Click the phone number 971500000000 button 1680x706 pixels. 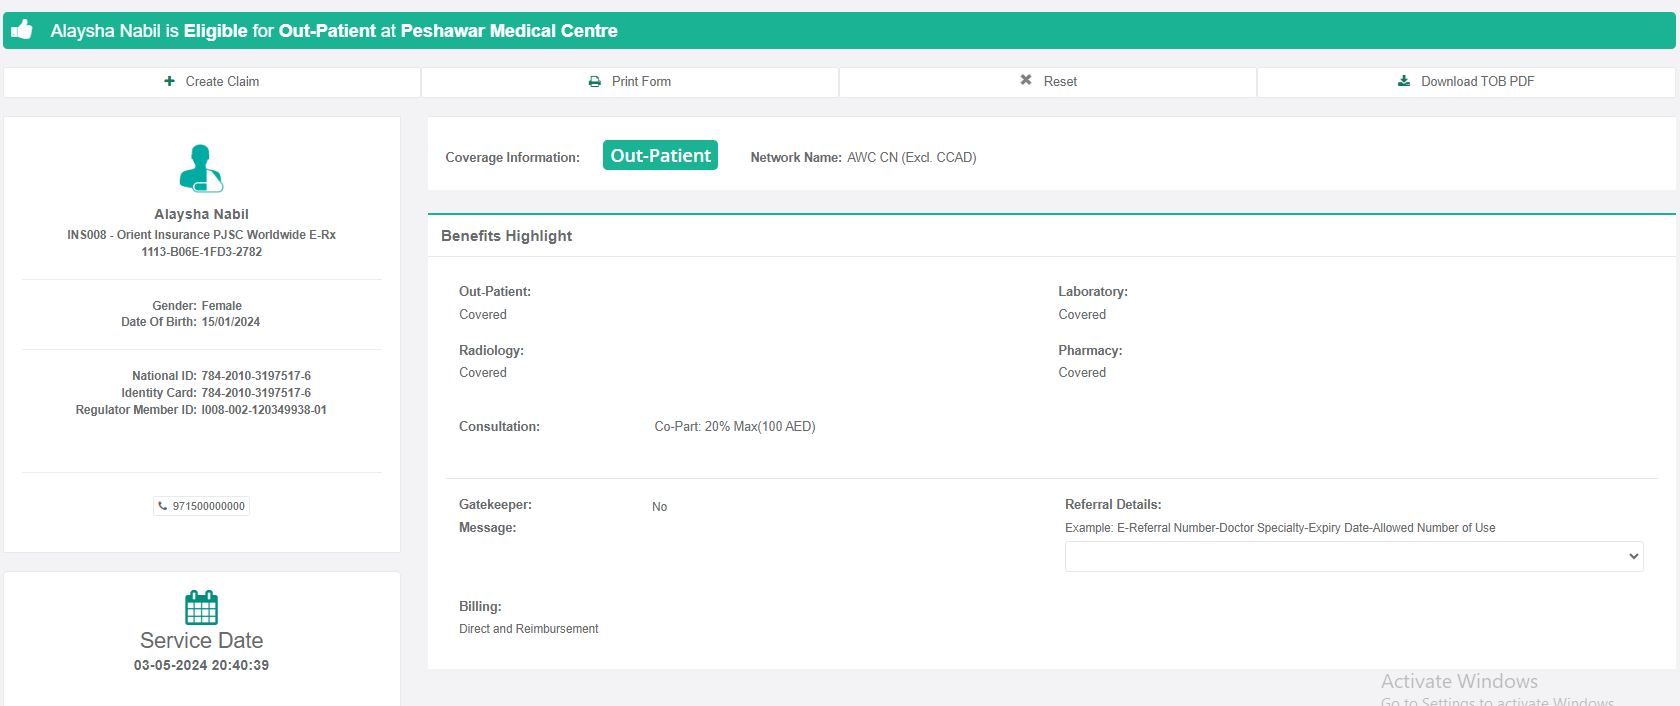(x=207, y=506)
